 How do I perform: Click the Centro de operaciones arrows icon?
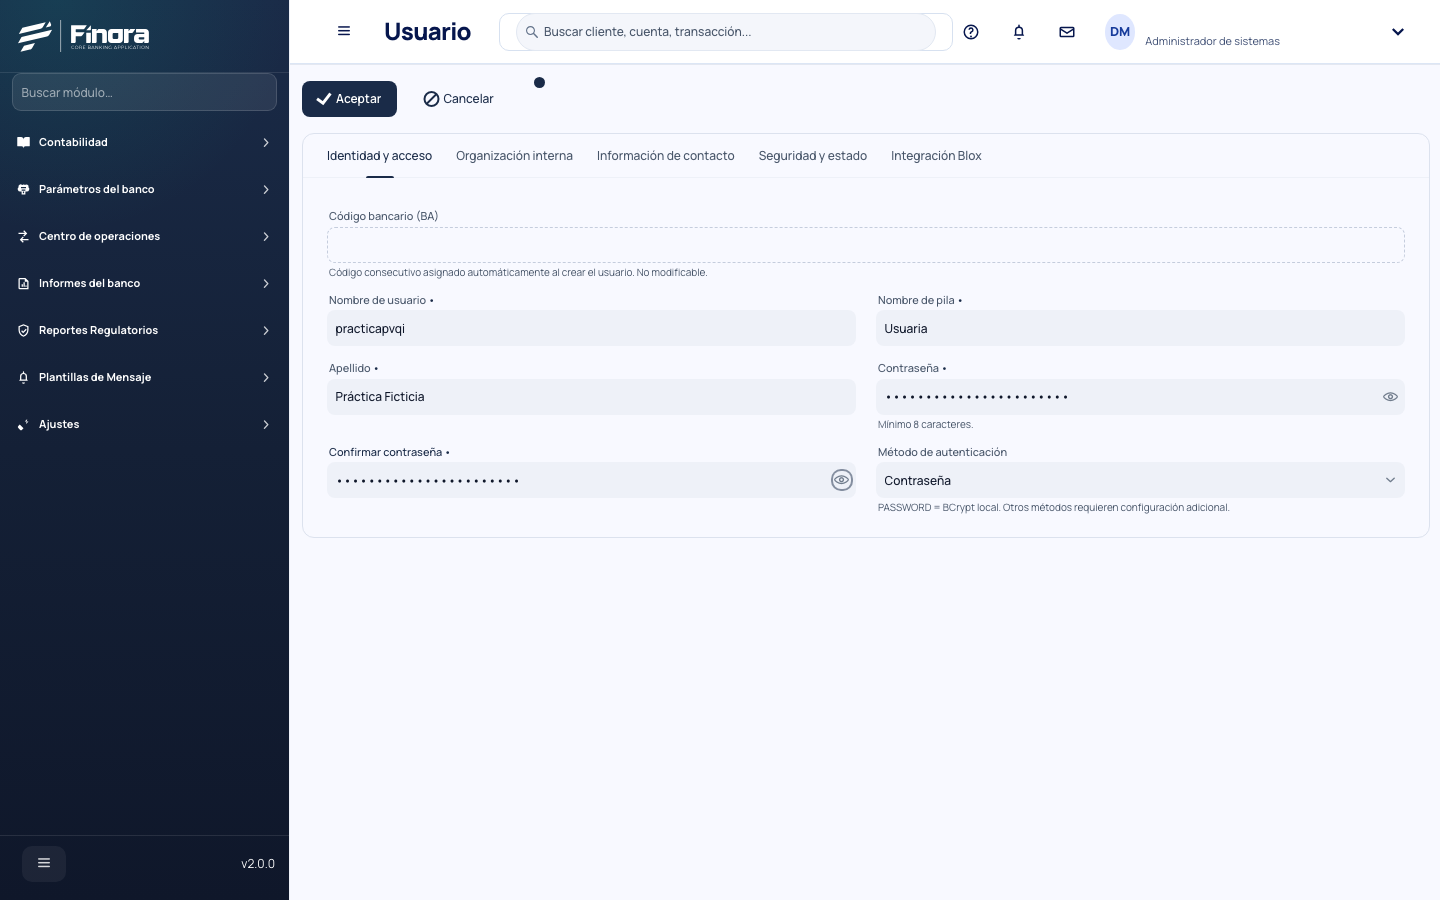tap(24, 236)
